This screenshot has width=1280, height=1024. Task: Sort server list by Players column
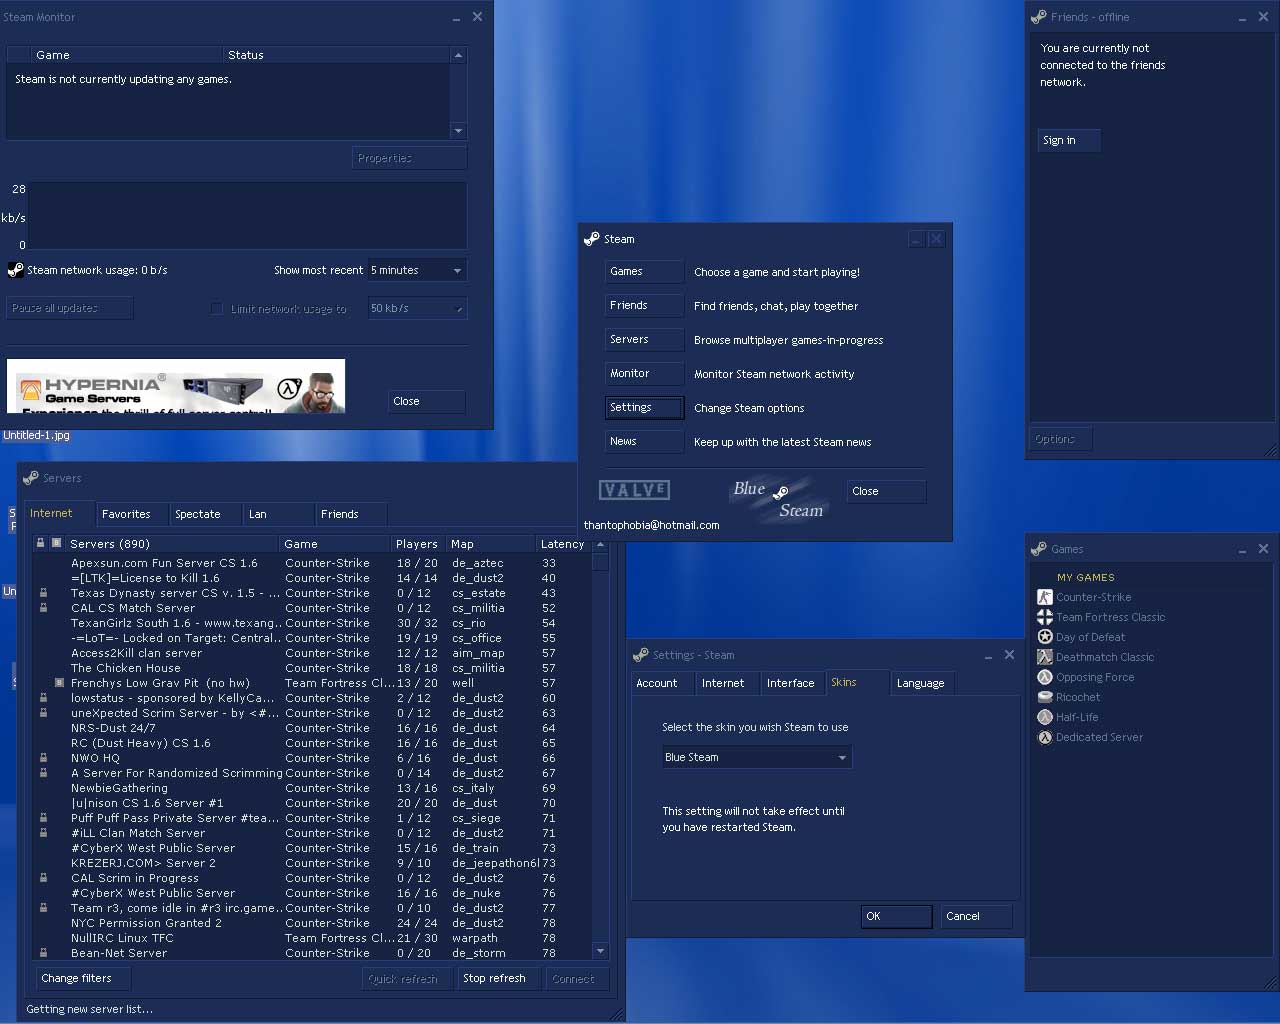click(x=418, y=544)
